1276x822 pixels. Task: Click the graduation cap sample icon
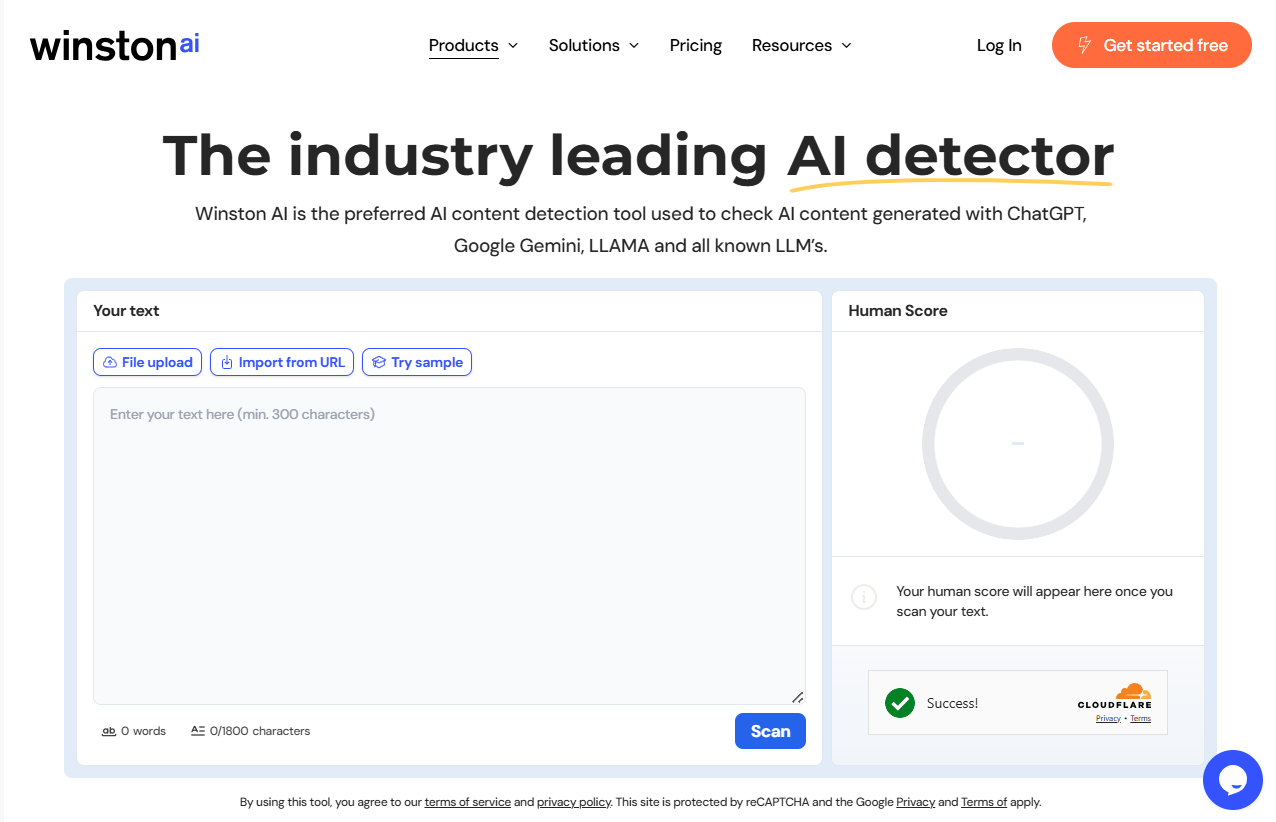(379, 362)
